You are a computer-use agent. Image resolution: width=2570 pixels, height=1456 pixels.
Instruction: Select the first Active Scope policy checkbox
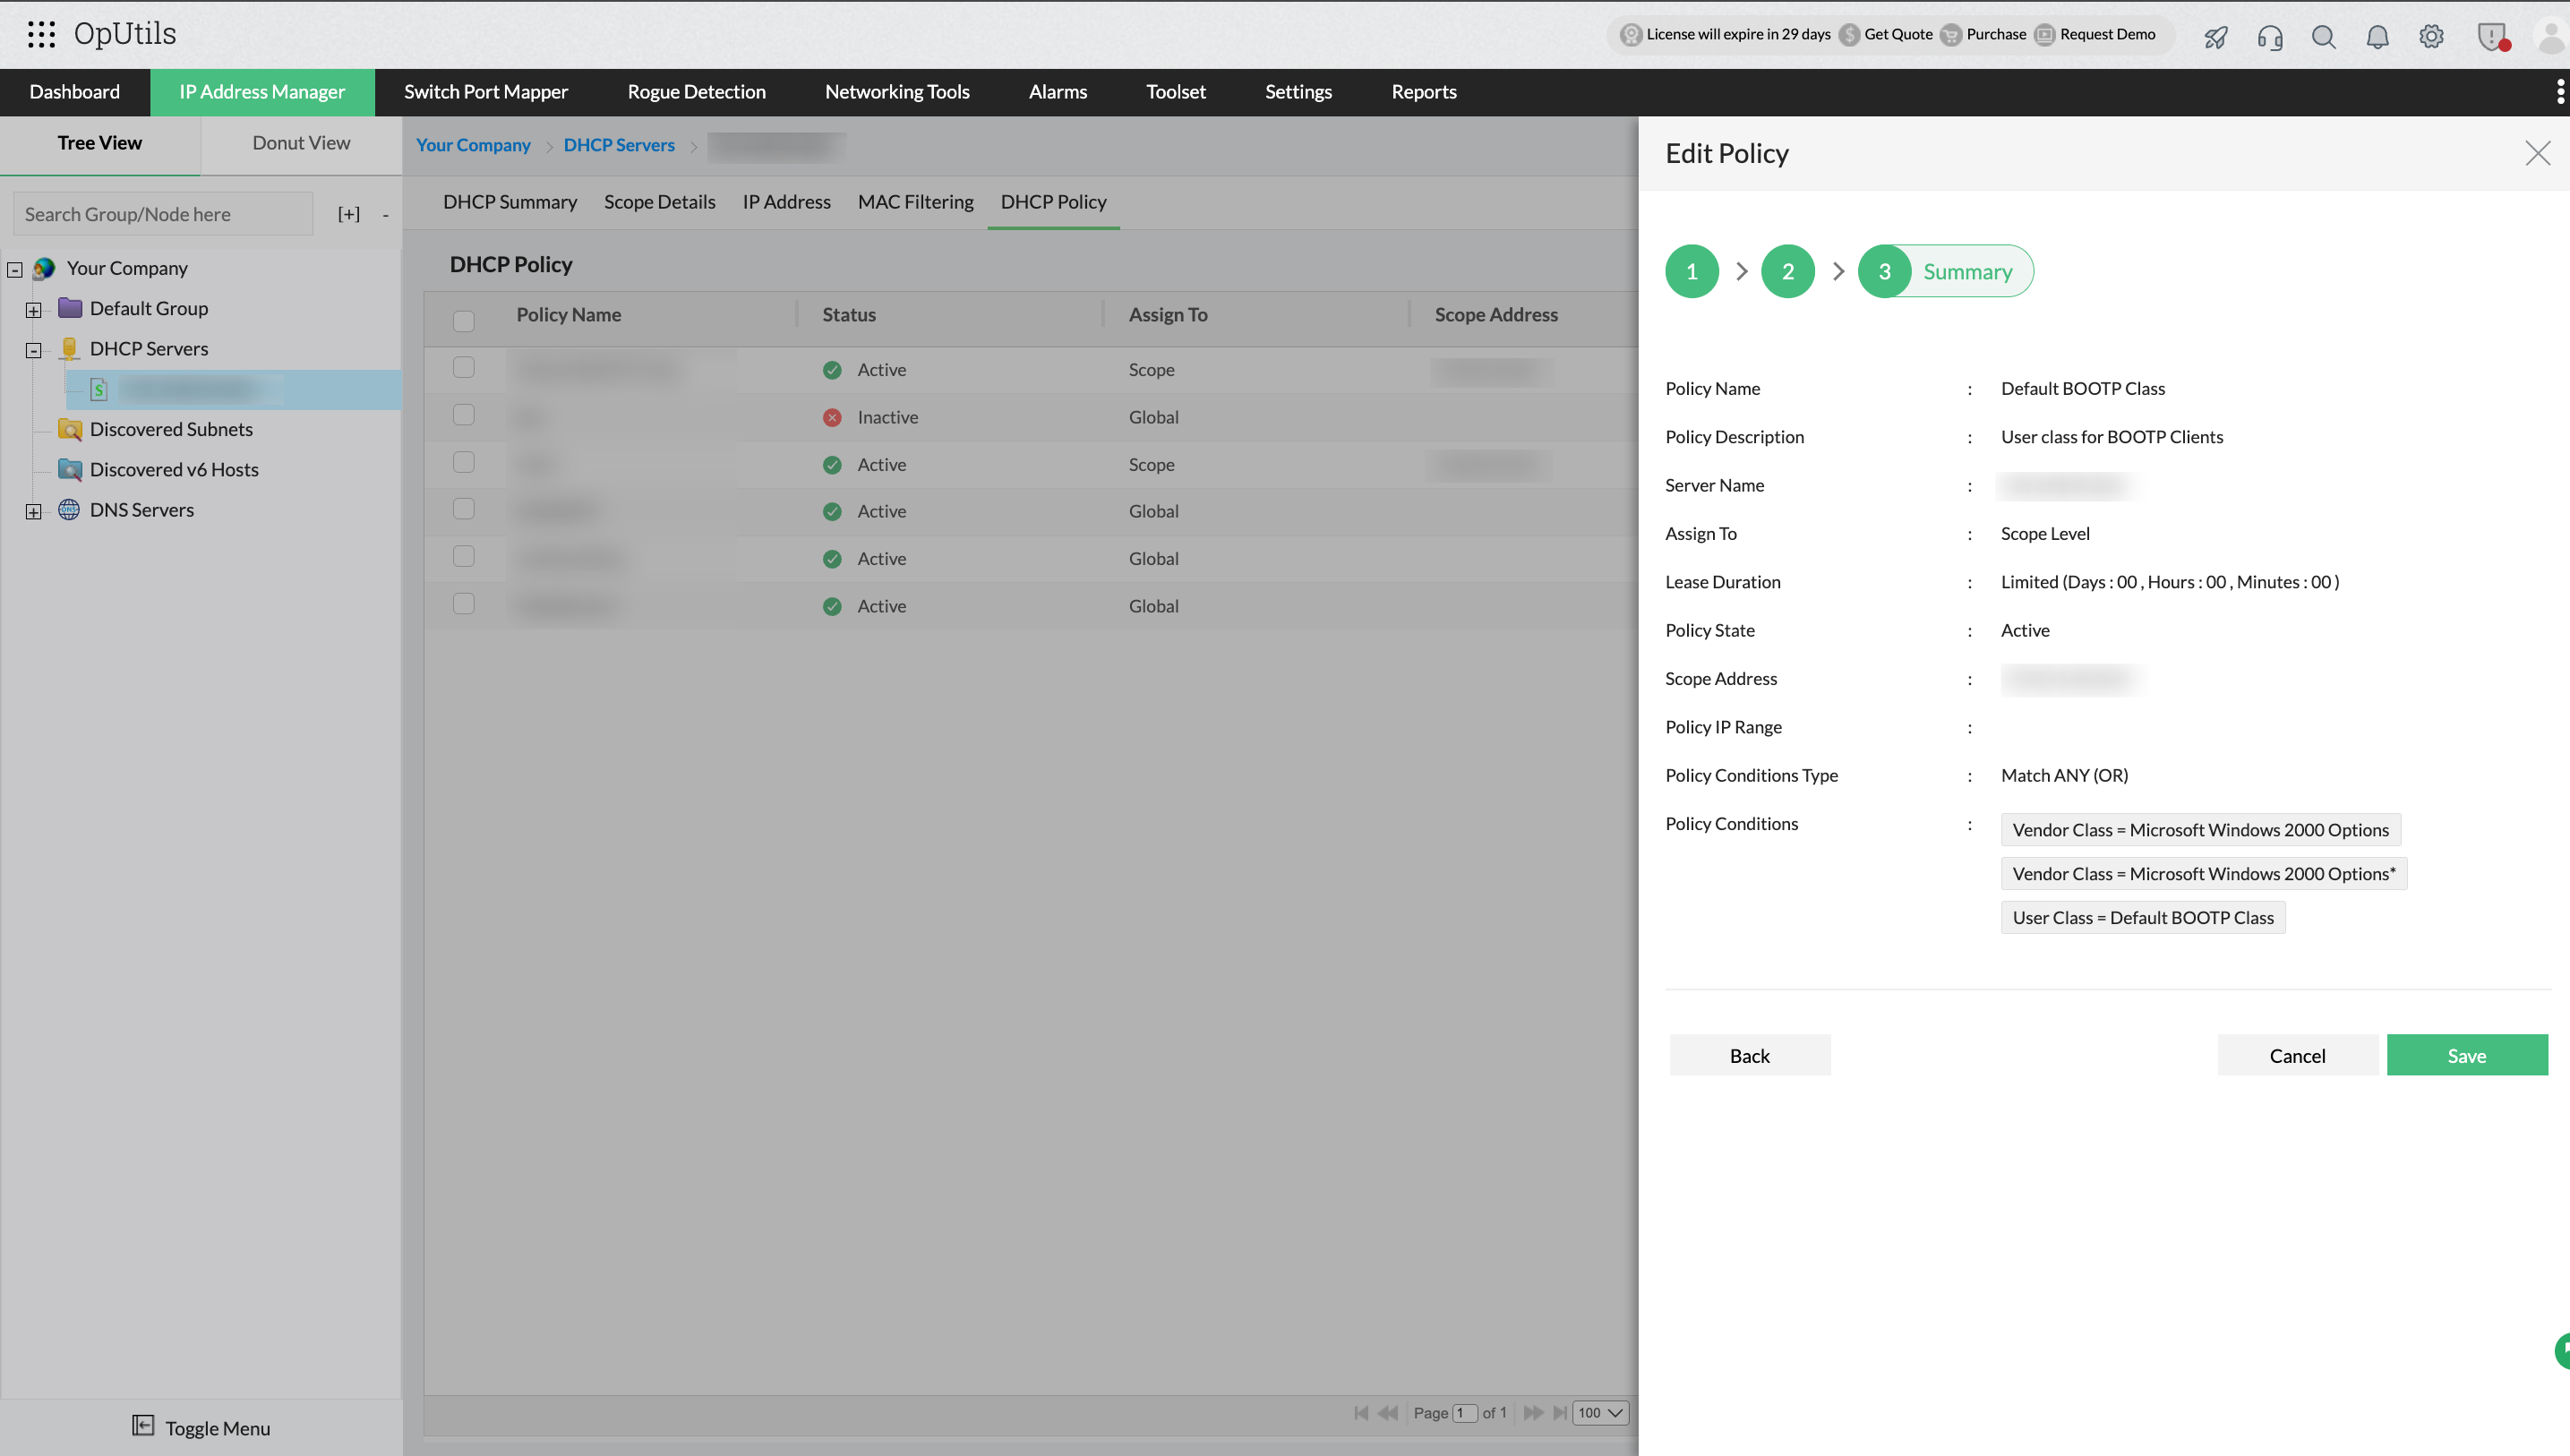(463, 368)
